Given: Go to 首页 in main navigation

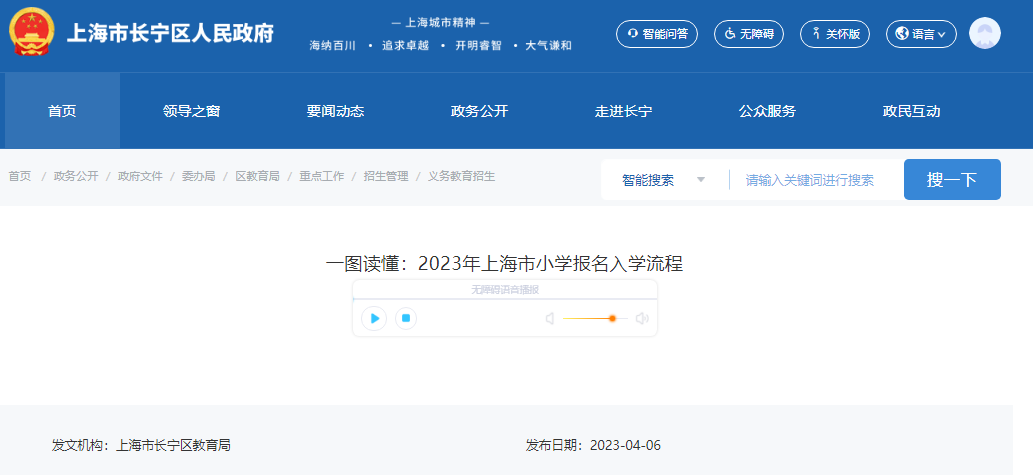Looking at the screenshot, I should [x=62, y=111].
